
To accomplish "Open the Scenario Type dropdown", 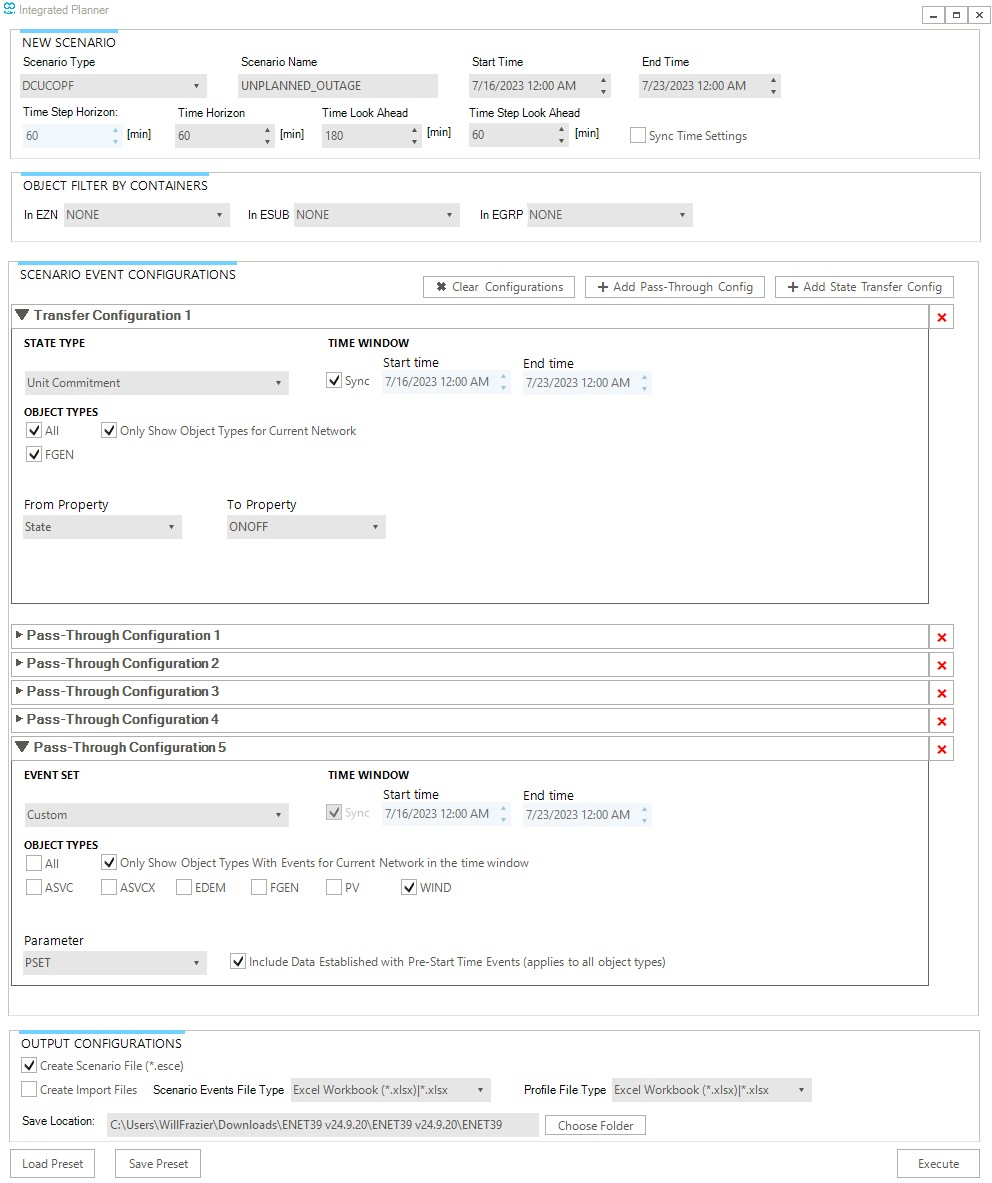I will tap(113, 86).
